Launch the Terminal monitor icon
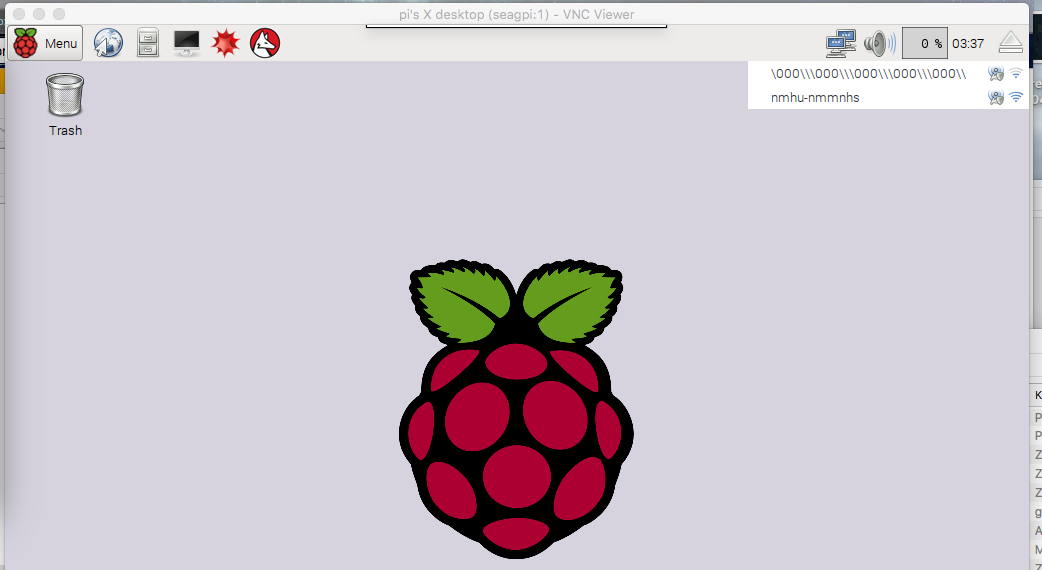 tap(187, 43)
